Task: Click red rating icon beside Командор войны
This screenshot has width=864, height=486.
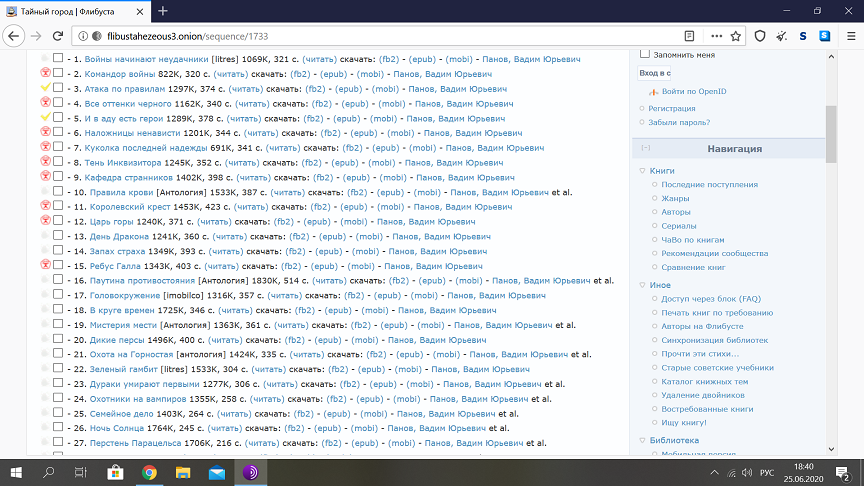Action: click(46, 73)
